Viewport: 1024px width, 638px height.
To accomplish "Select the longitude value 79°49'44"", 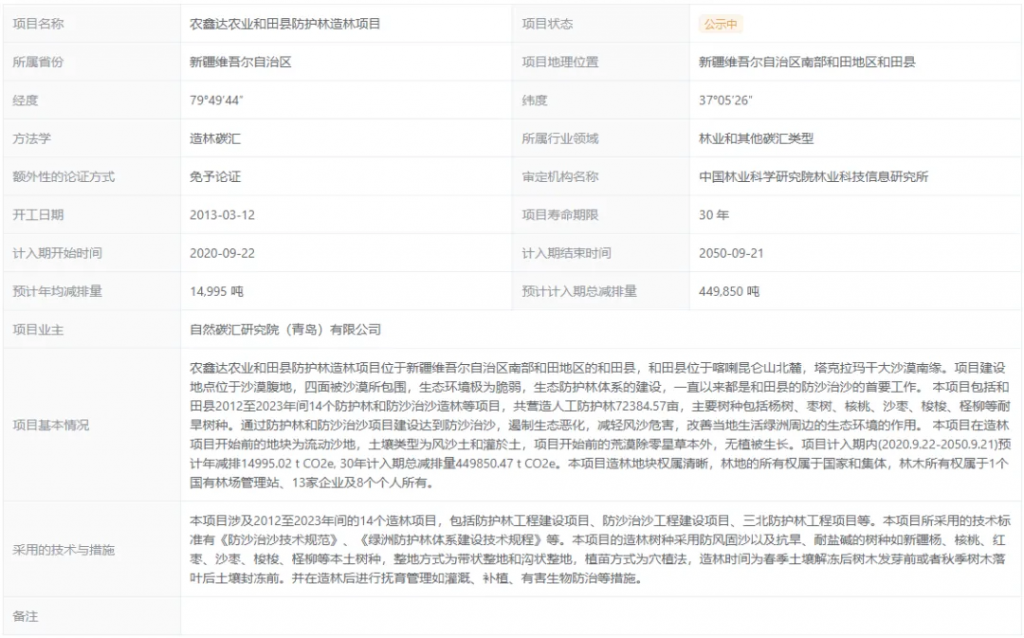I will [x=217, y=100].
